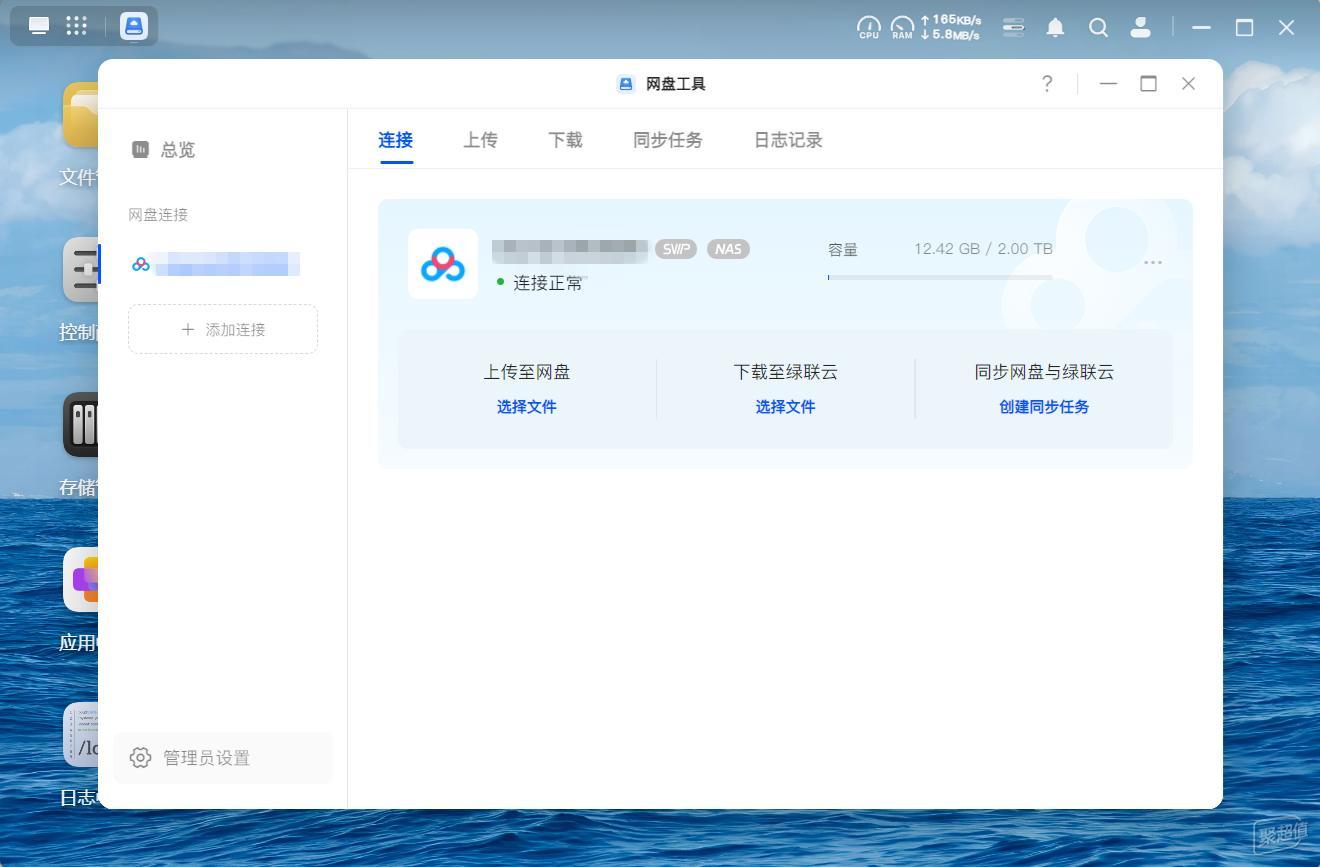
Task: Click the 添加连接 button
Action: click(x=223, y=329)
